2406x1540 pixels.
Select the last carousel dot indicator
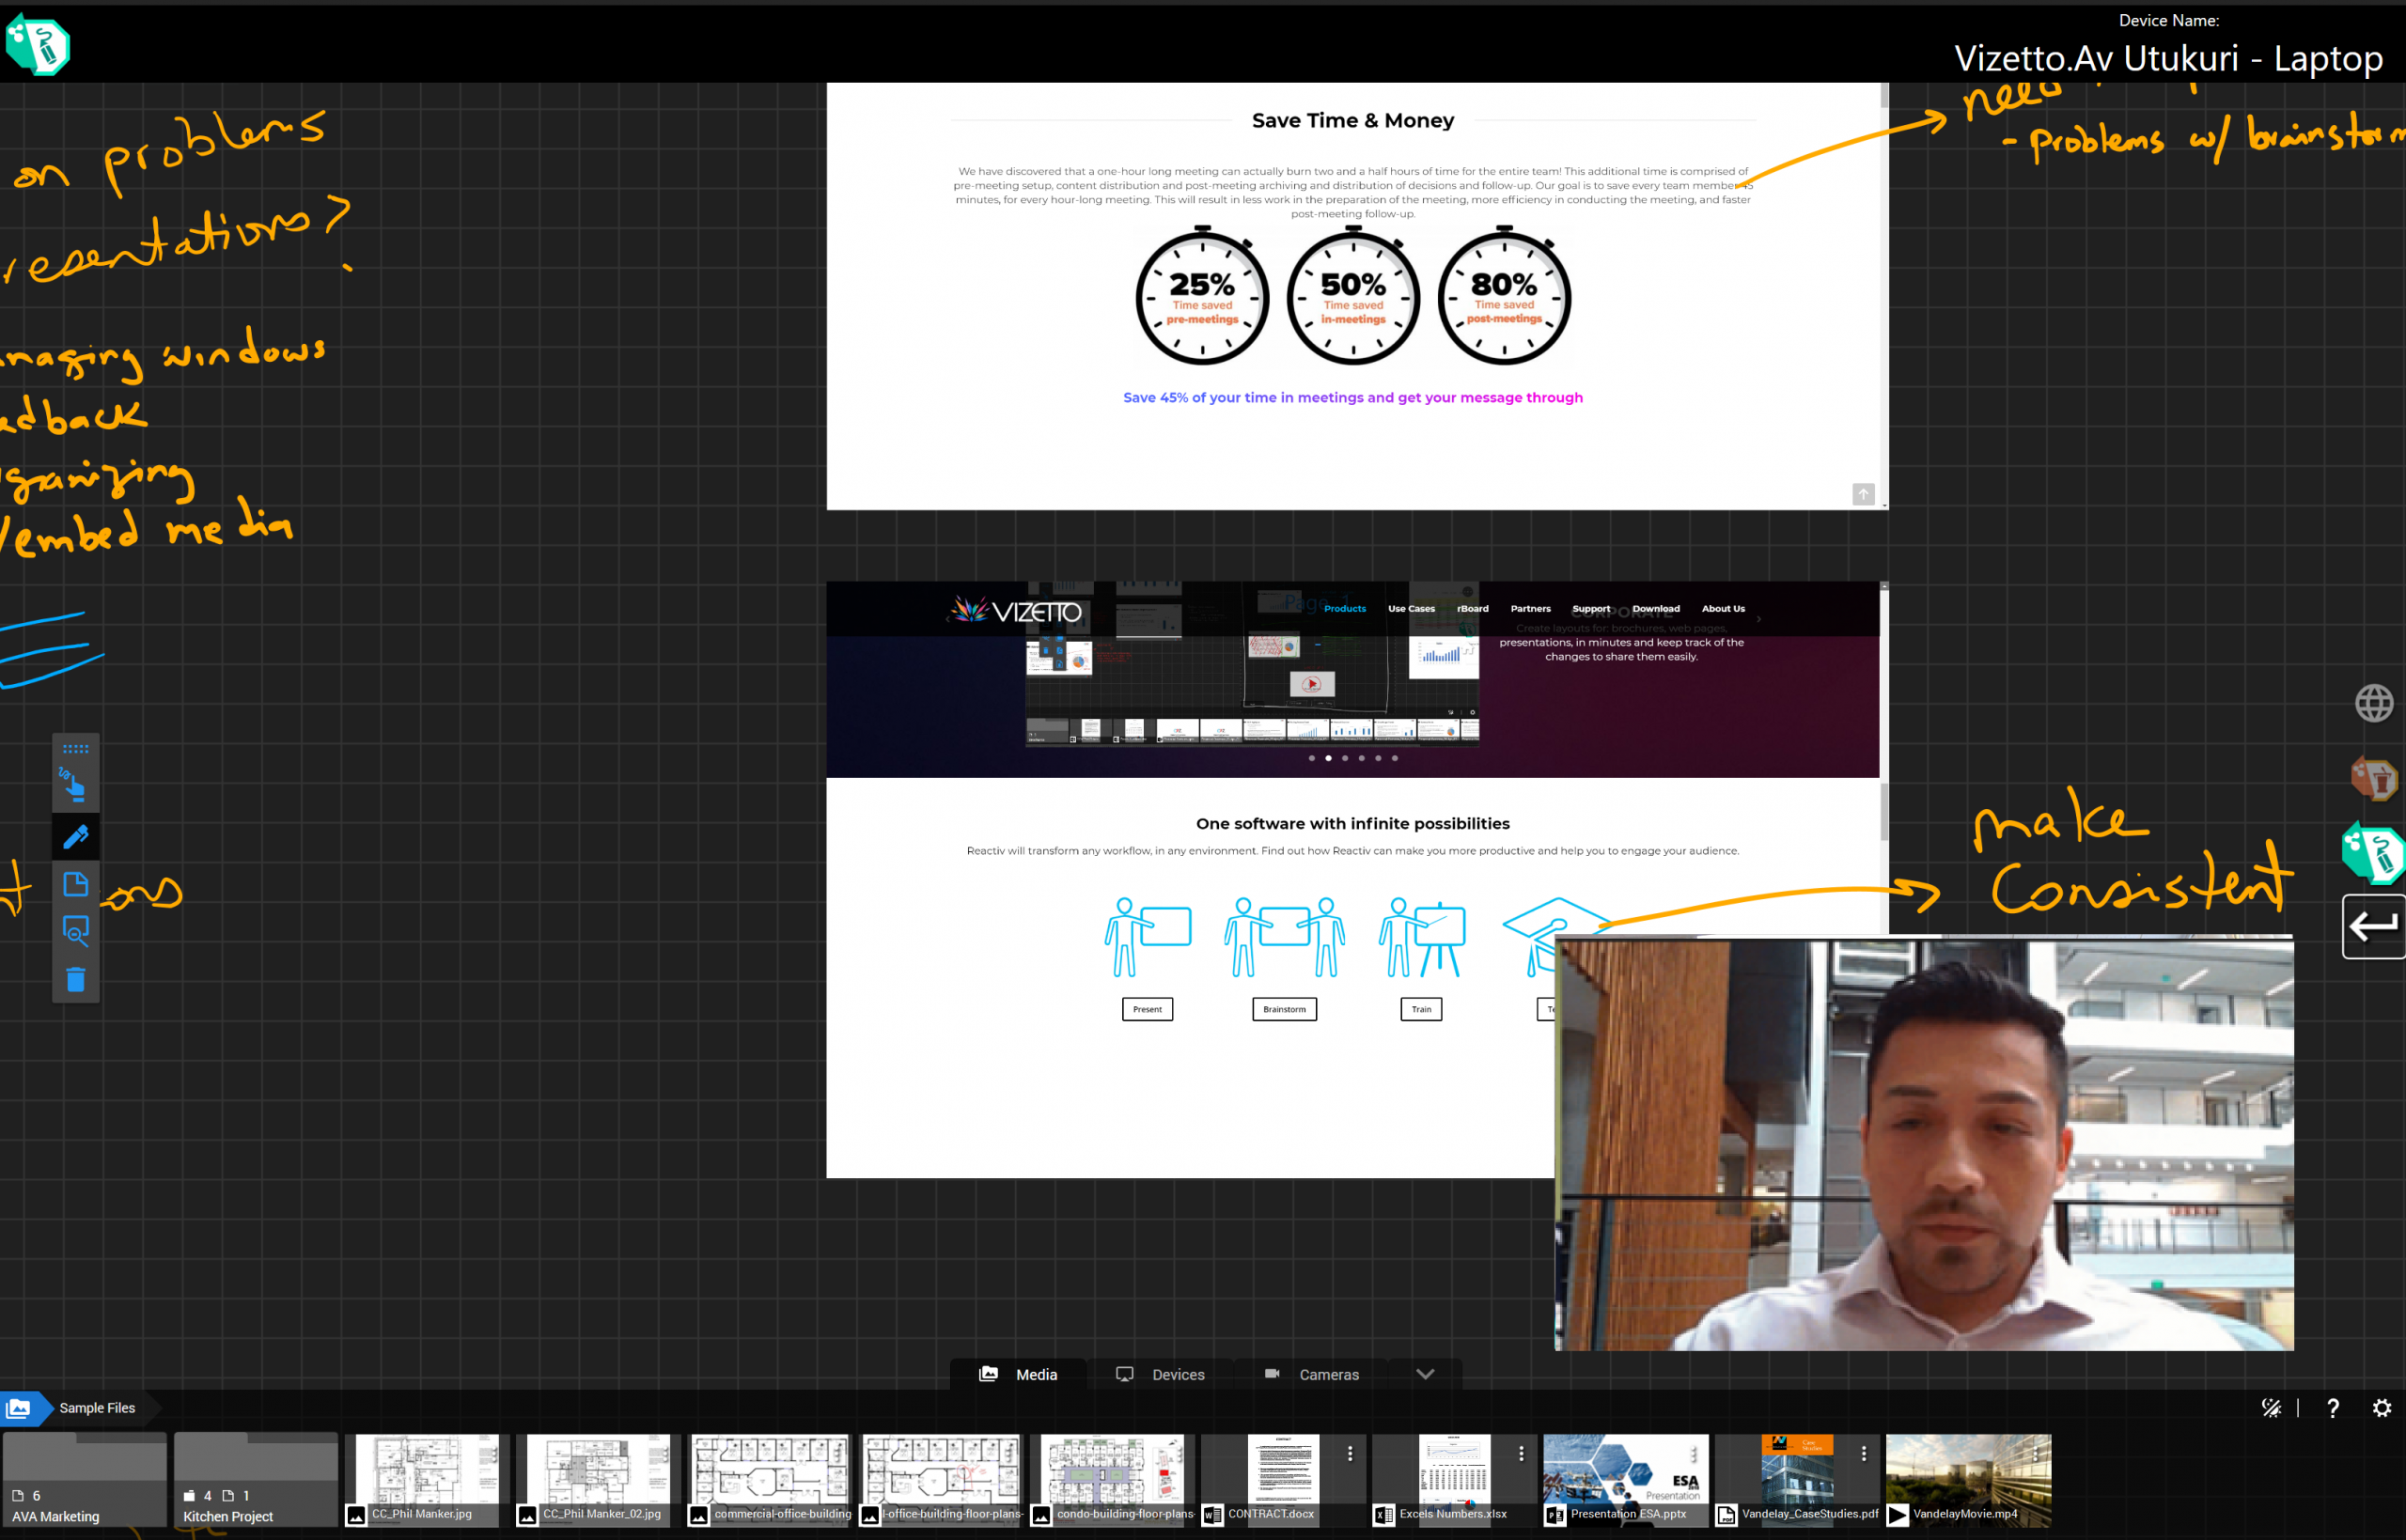tap(1395, 758)
